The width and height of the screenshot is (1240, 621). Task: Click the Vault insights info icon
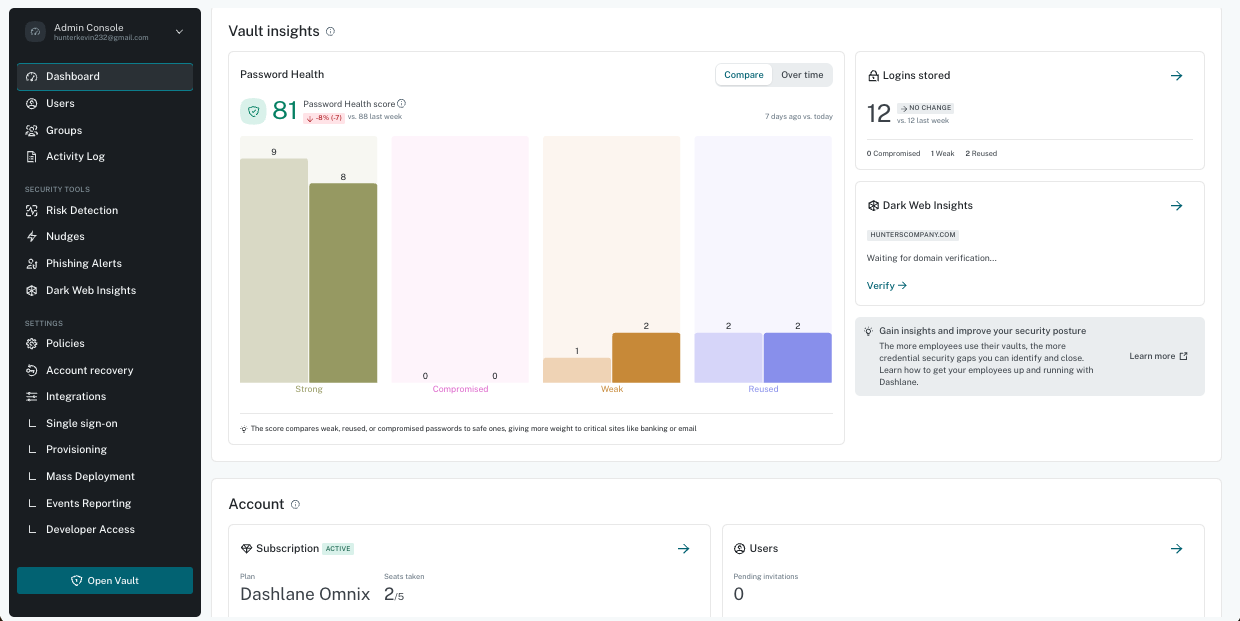[x=330, y=31]
